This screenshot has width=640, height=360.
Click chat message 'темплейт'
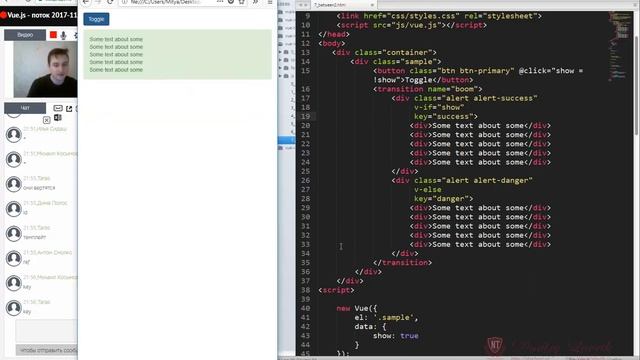point(35,238)
